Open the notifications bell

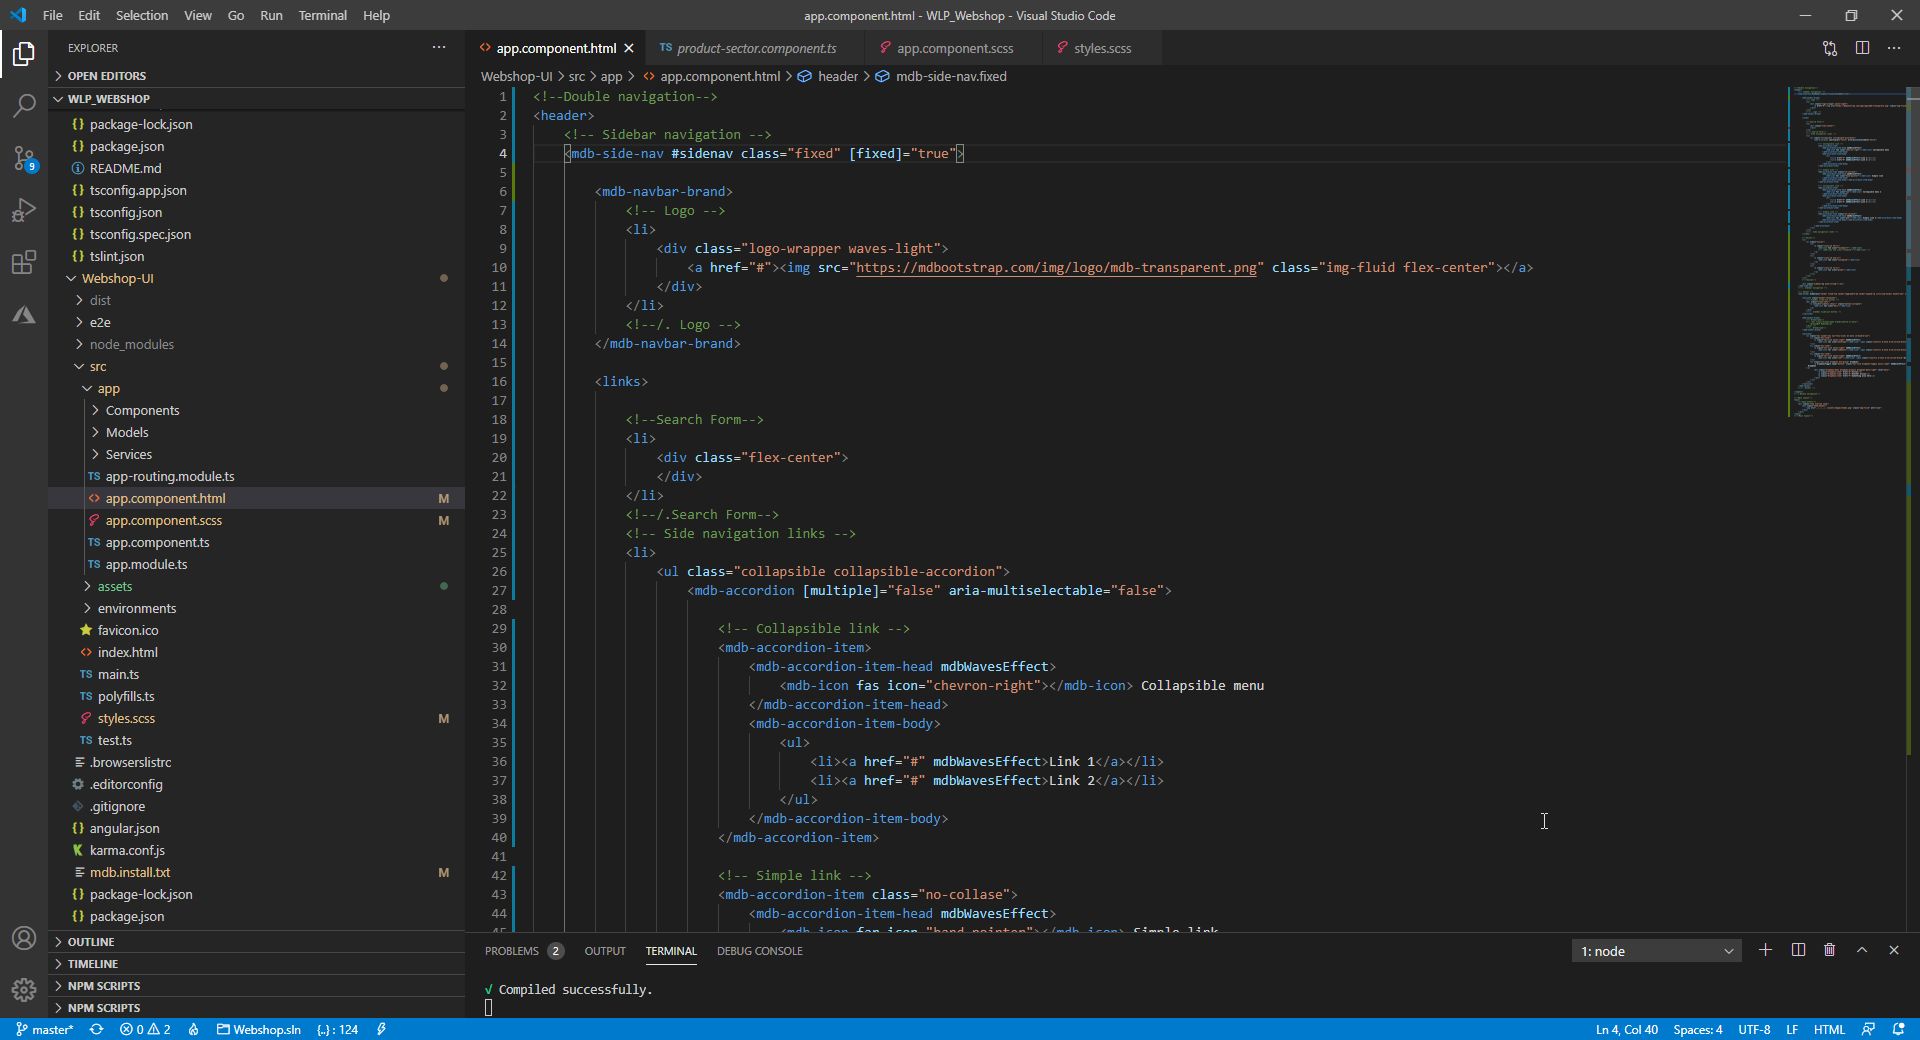coord(1898,1029)
